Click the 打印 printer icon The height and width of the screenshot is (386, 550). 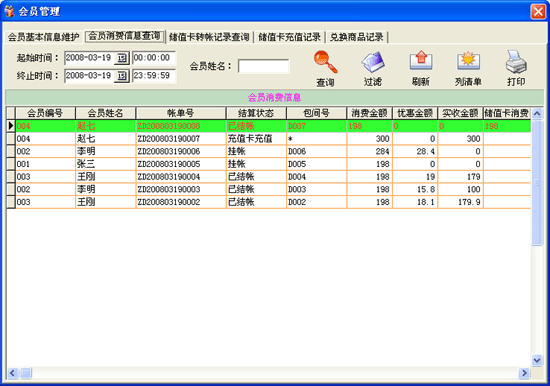(x=516, y=62)
